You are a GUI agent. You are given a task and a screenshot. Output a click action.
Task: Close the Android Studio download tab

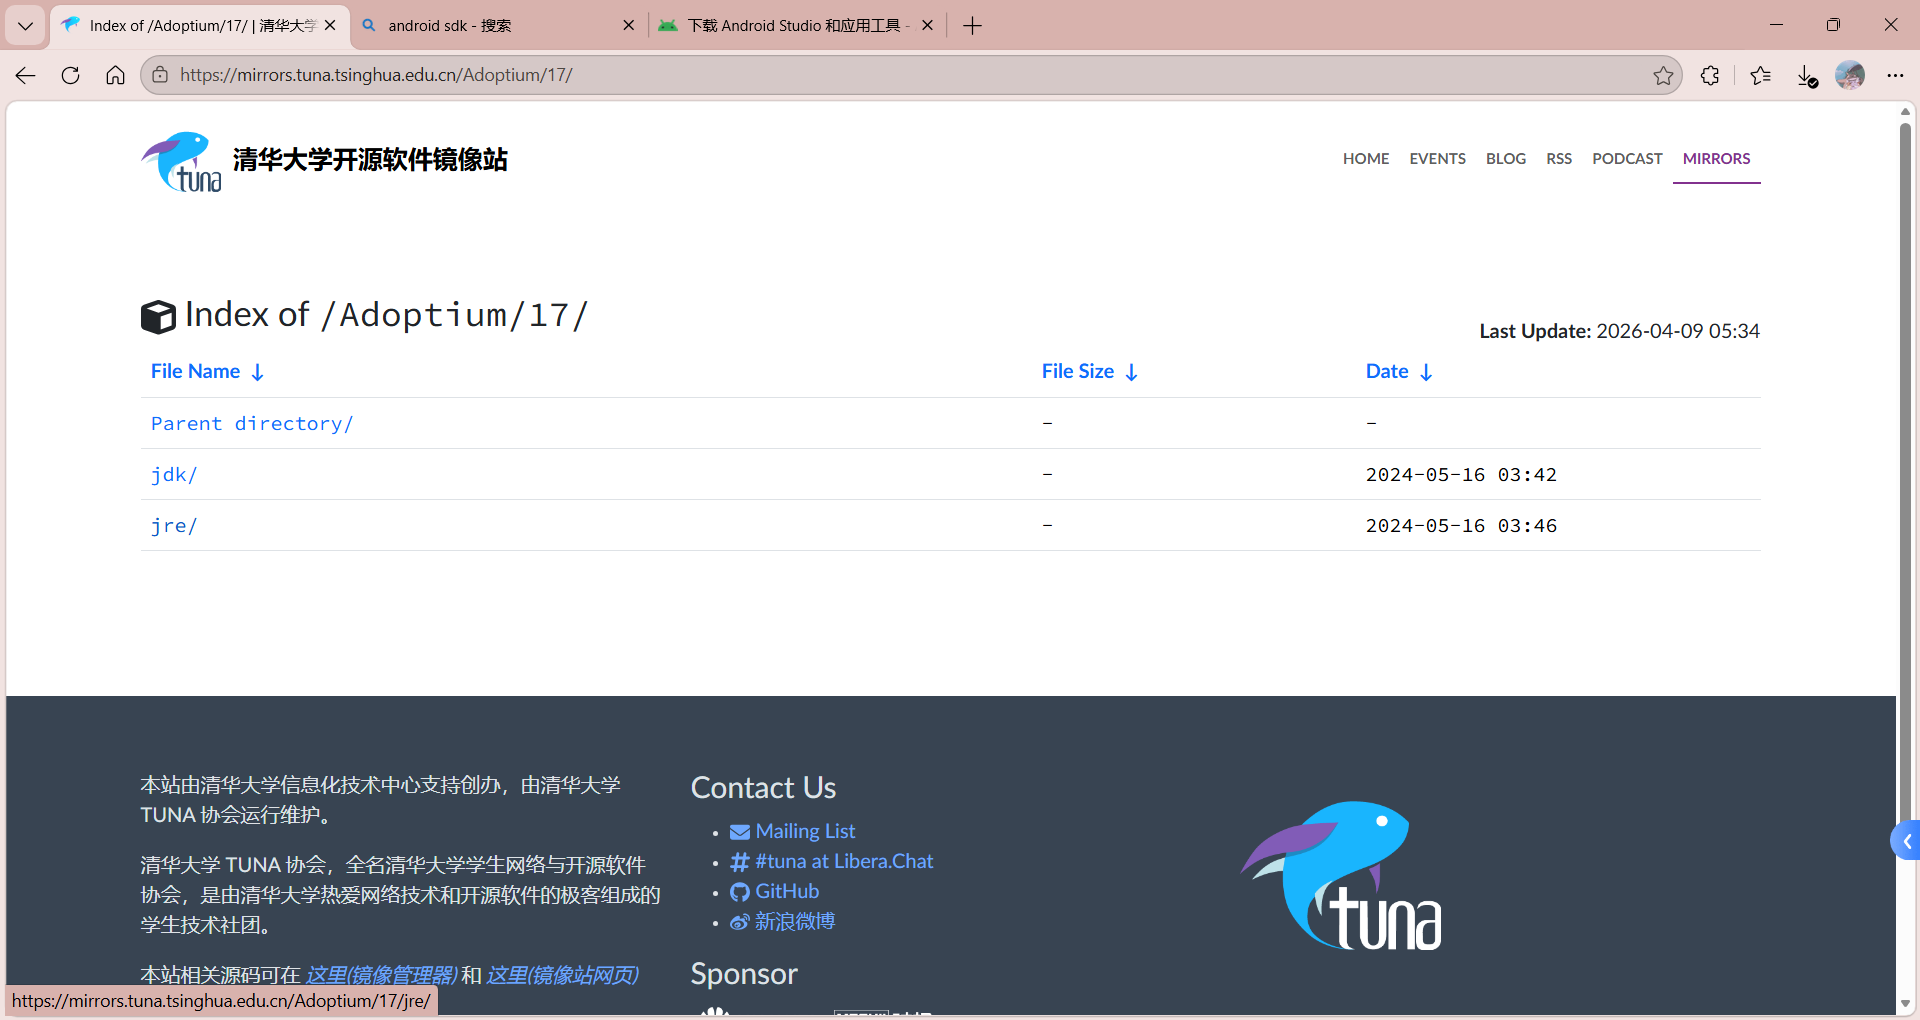coord(927,26)
